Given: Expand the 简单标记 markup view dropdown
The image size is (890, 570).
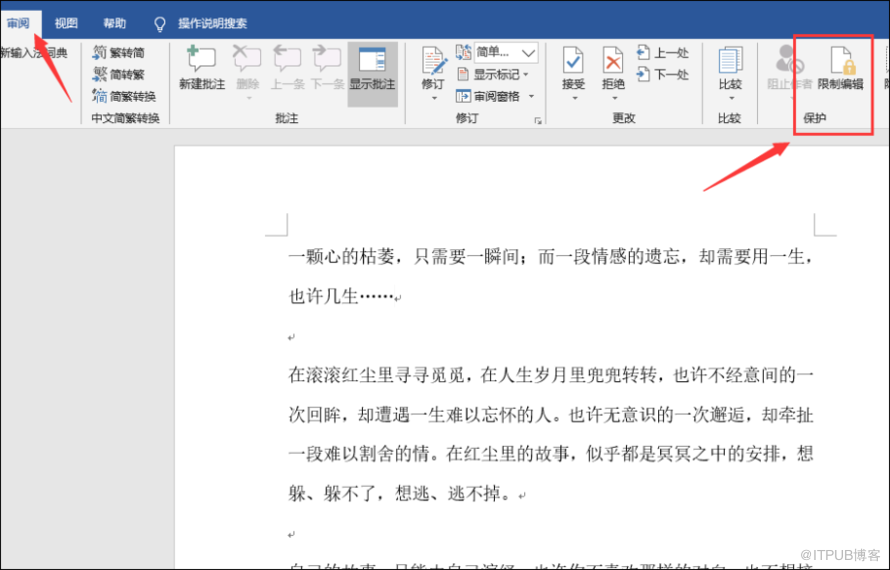Looking at the screenshot, I should (x=529, y=52).
